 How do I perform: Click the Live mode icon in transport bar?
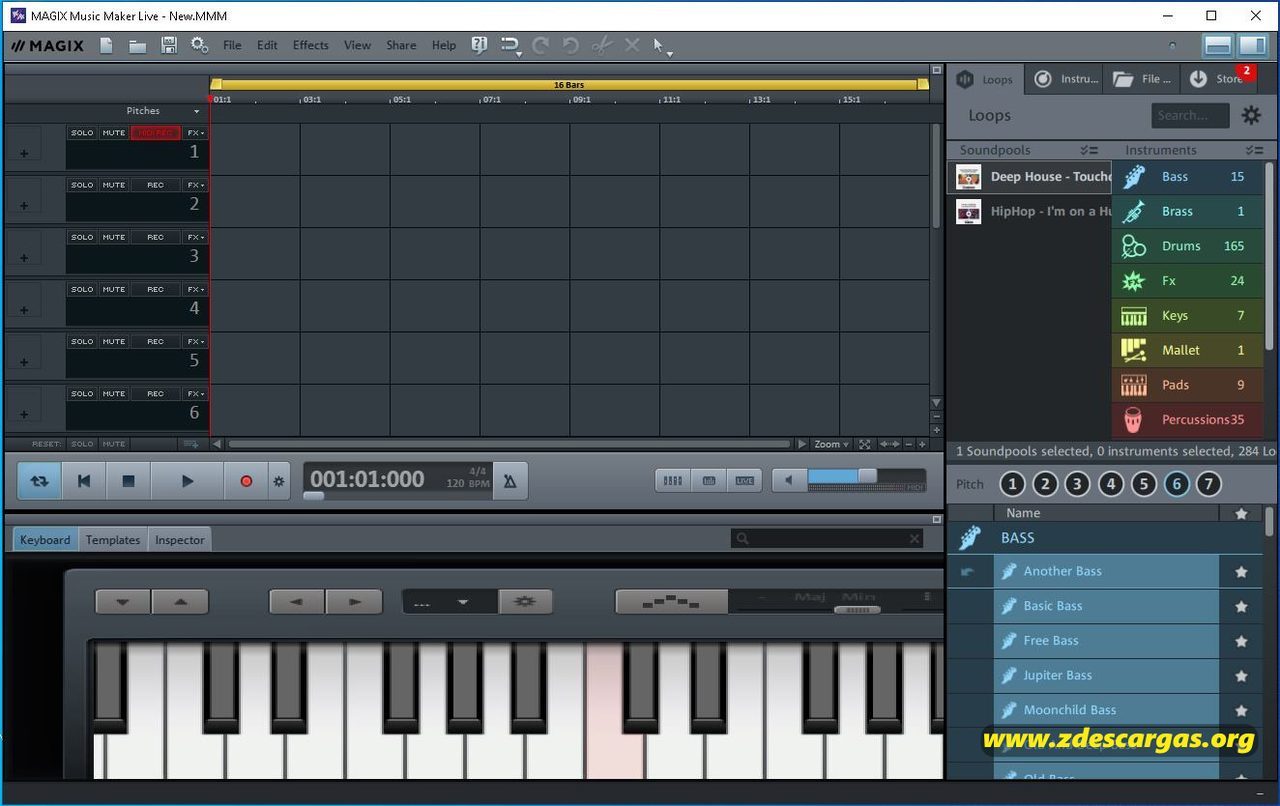coord(745,481)
